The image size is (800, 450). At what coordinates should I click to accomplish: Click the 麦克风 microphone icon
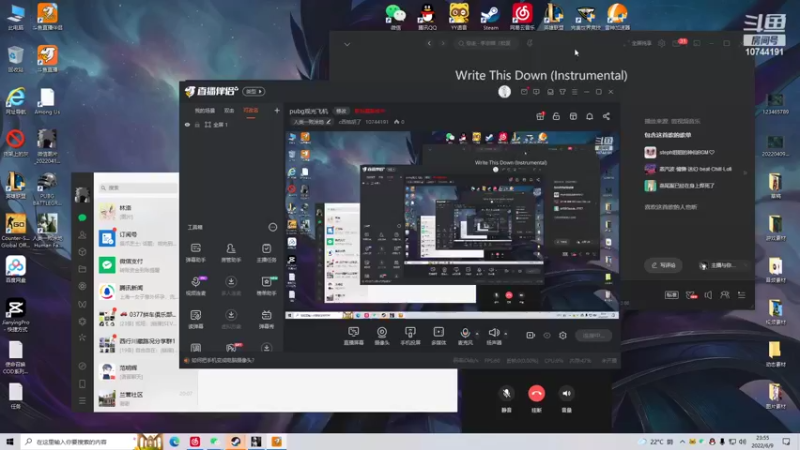coord(465,335)
